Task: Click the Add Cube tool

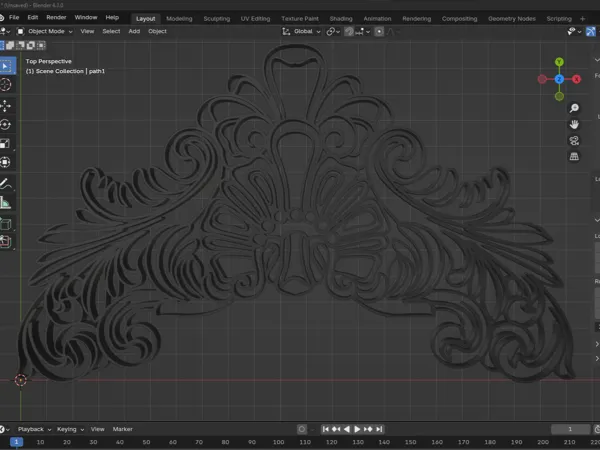Action: [x=6, y=223]
